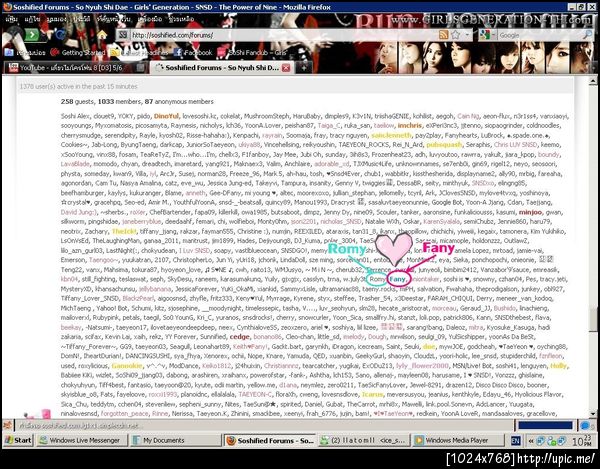Click the page scrollbar up arrow
The image size is (600, 469).
pyautogui.click(x=593, y=81)
